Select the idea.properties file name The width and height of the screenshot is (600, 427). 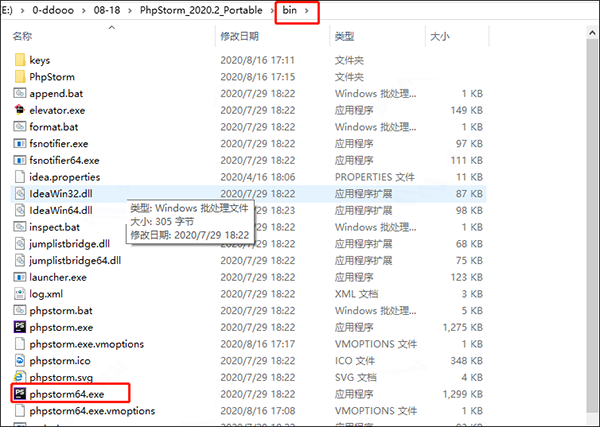point(65,177)
